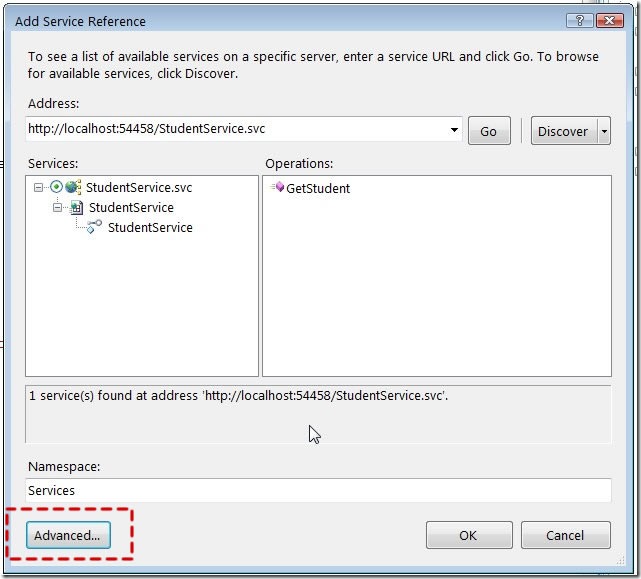Open the Advanced settings button
Viewport: 641px width, 579px height.
point(68,535)
